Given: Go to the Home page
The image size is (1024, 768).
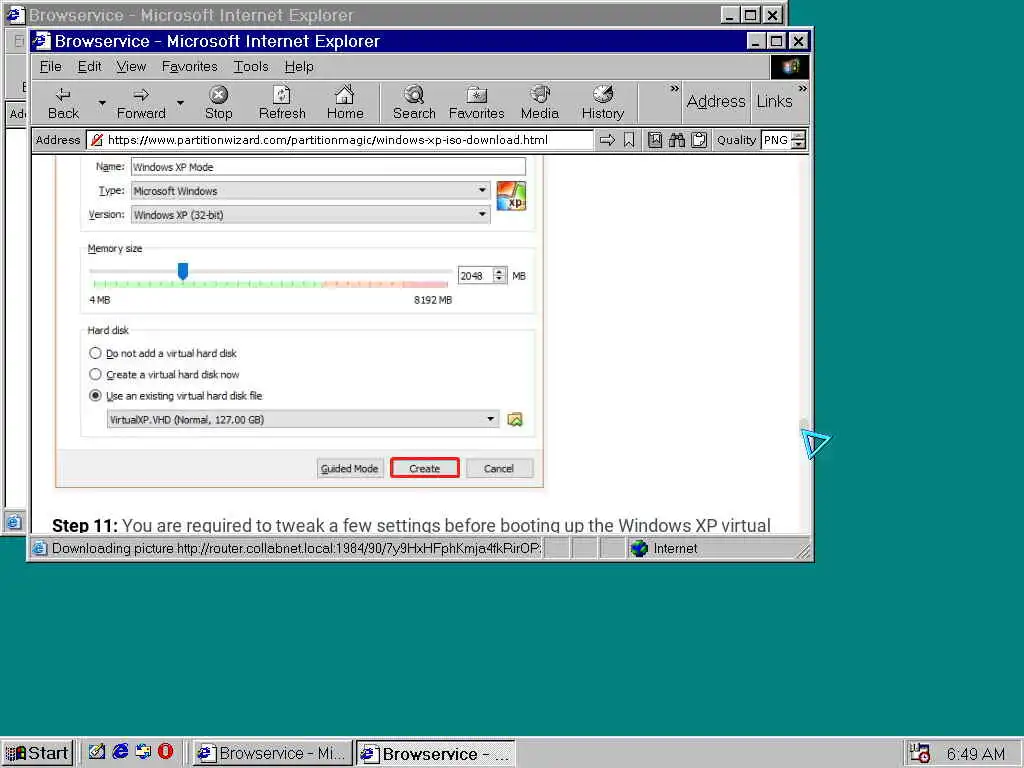Looking at the screenshot, I should [x=345, y=103].
